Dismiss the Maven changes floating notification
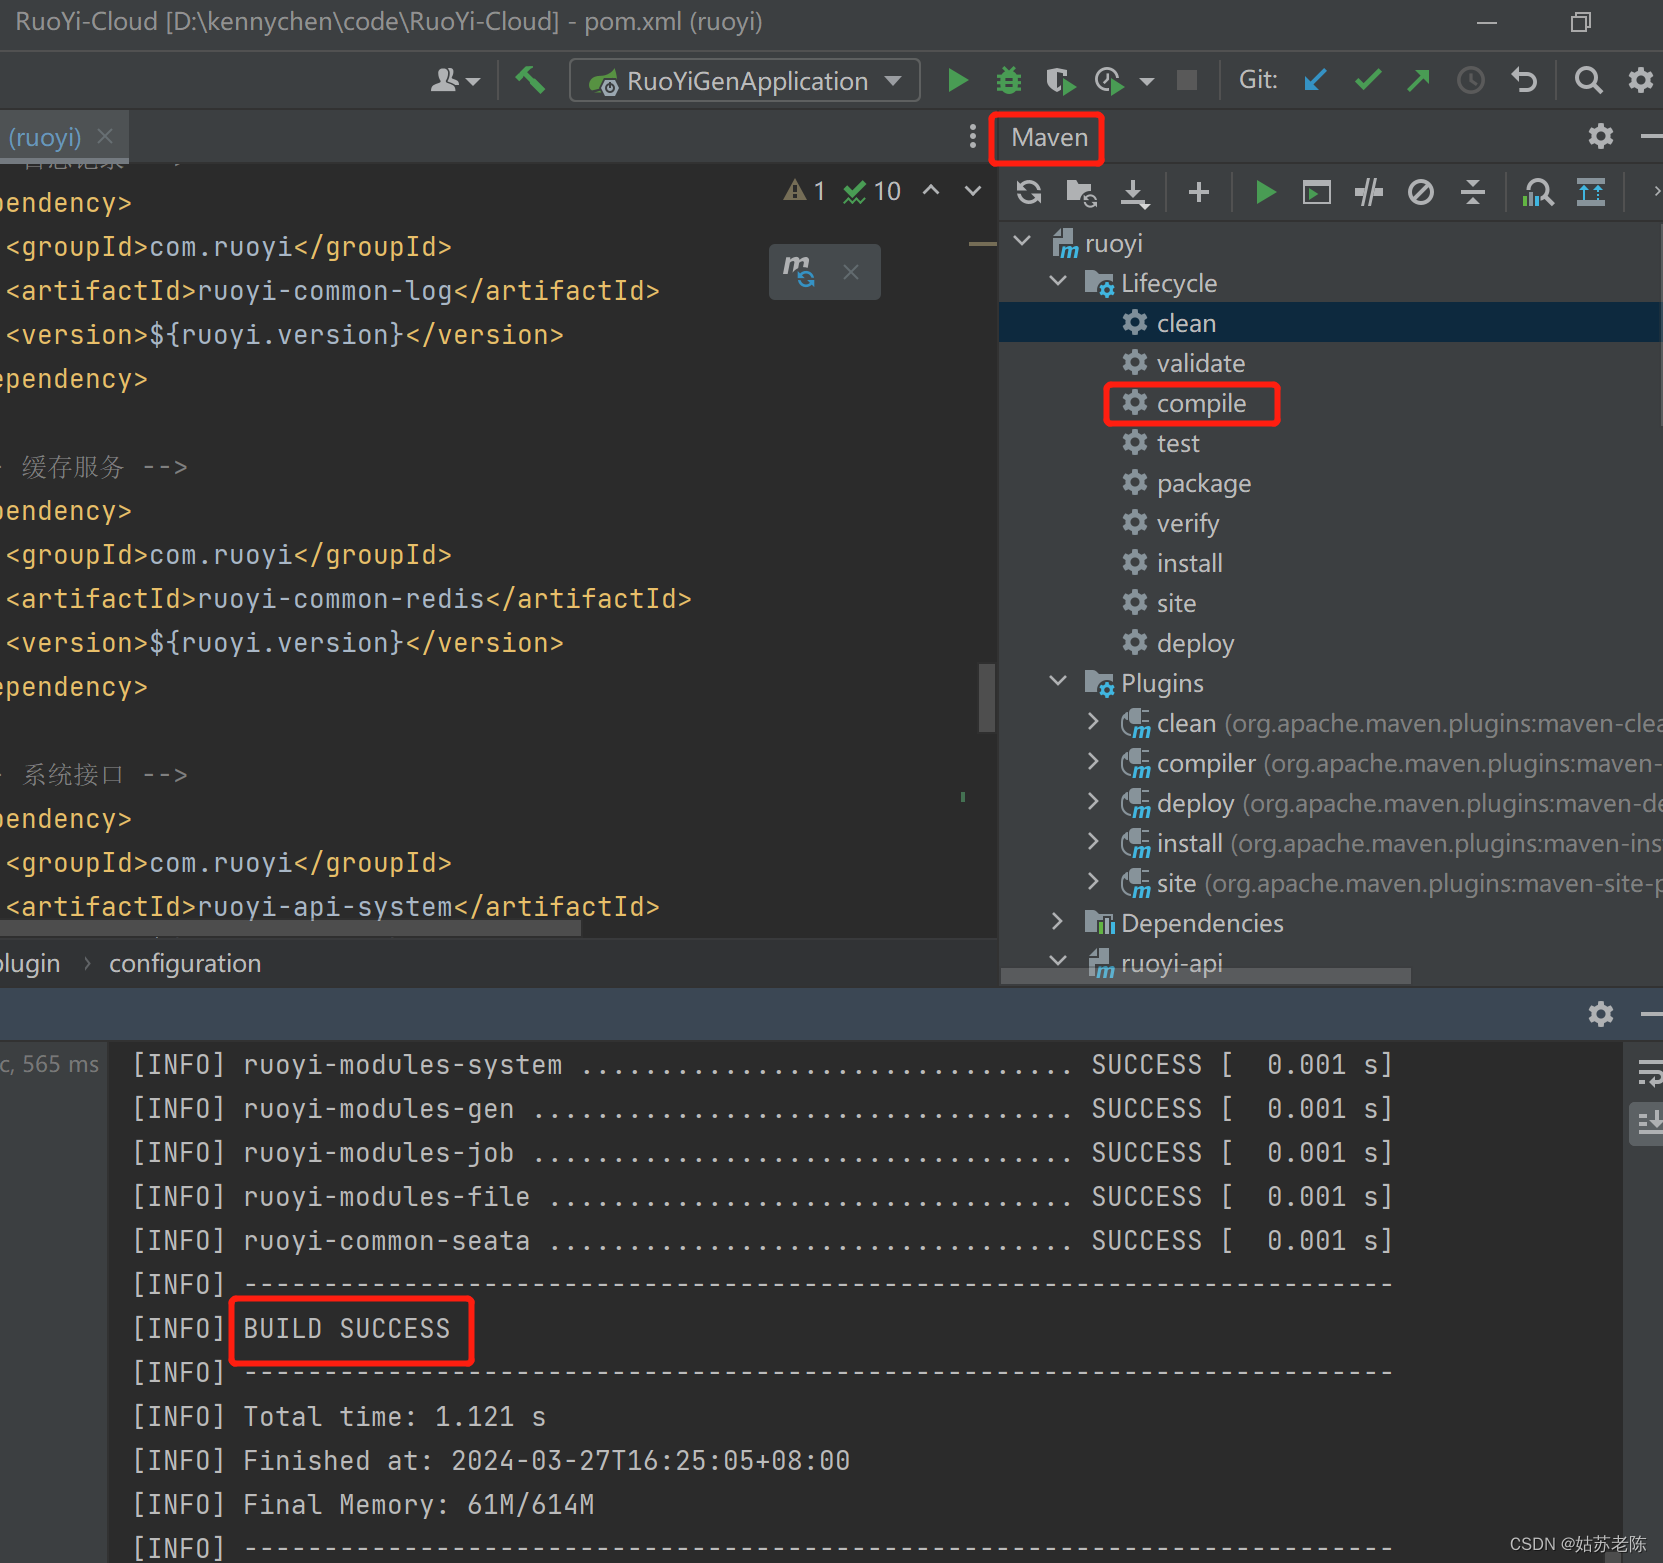The image size is (1663, 1563). (851, 272)
